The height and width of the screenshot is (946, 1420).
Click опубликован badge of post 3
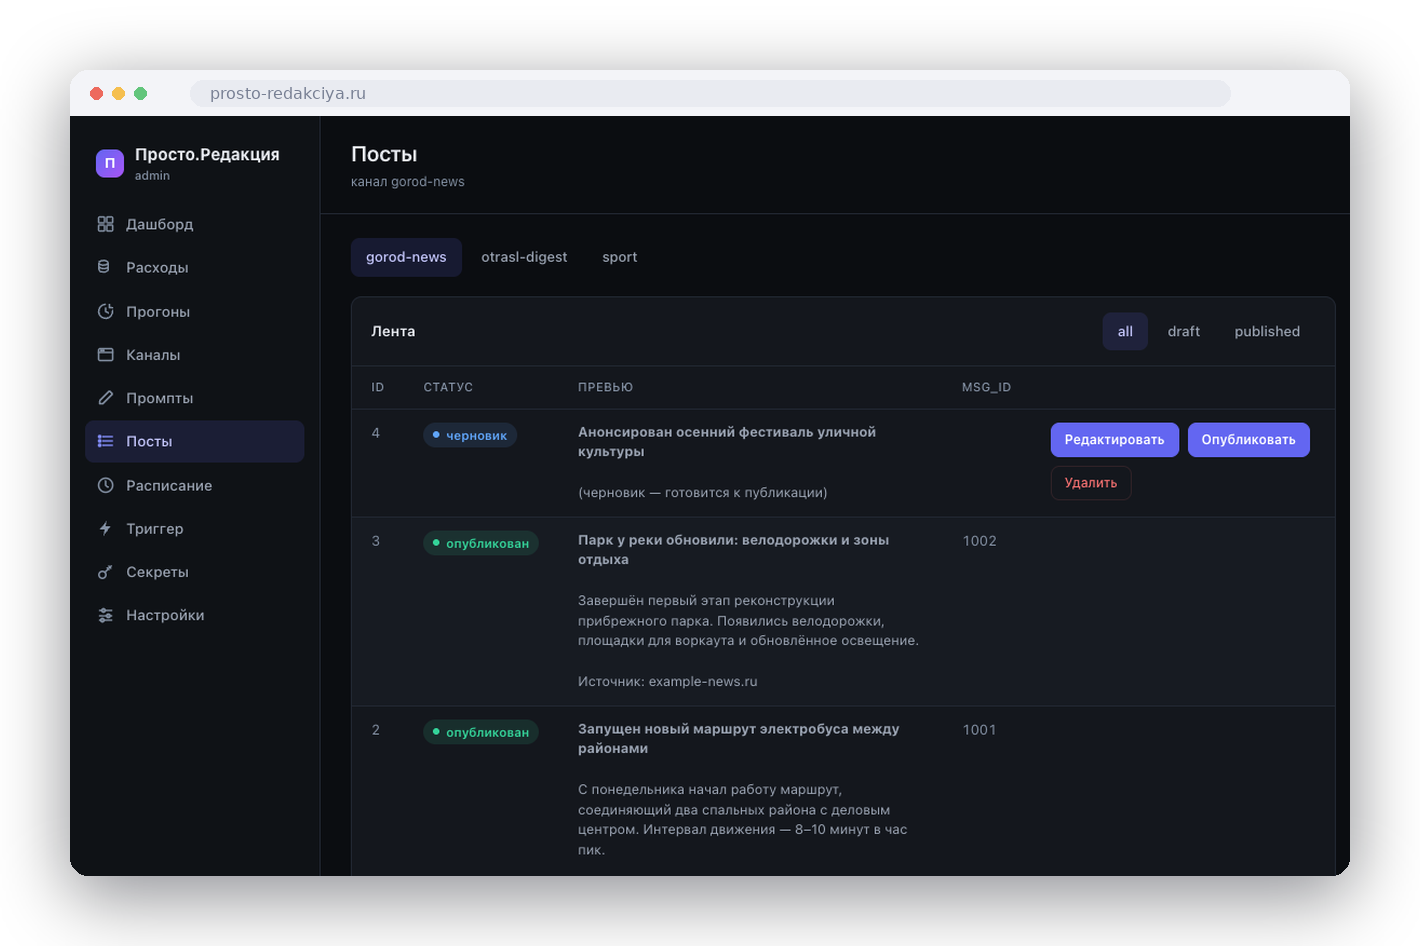point(481,543)
